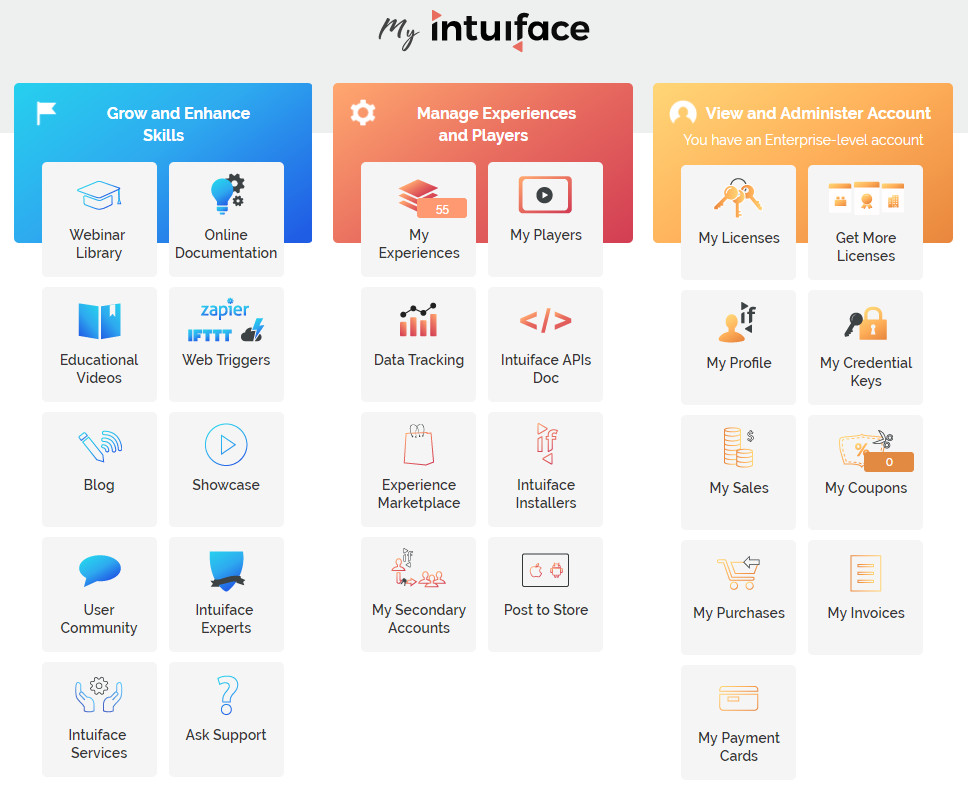Viewport: 968px width, 794px height.
Task: Click the User Community label
Action: pos(99,619)
